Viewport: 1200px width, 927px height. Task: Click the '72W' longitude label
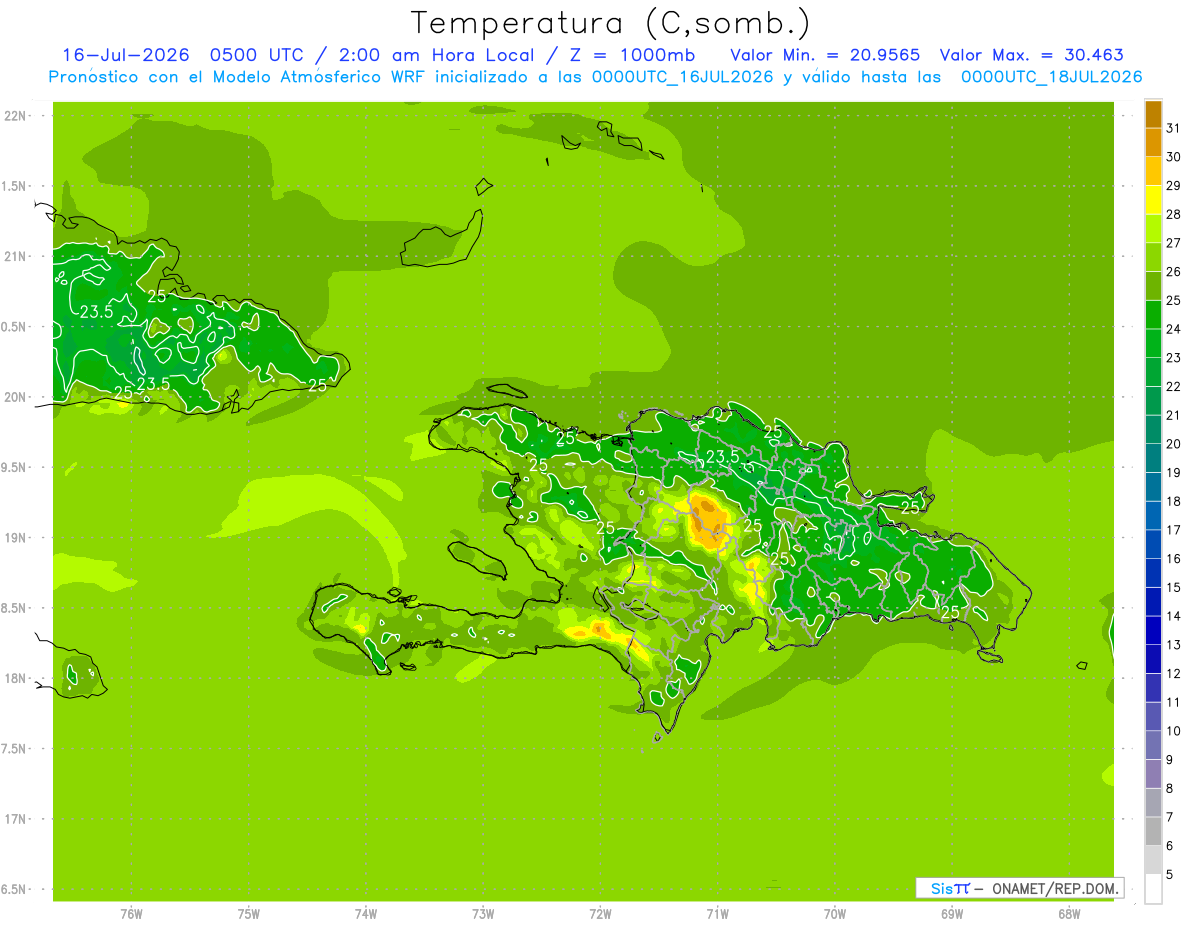coord(600,914)
